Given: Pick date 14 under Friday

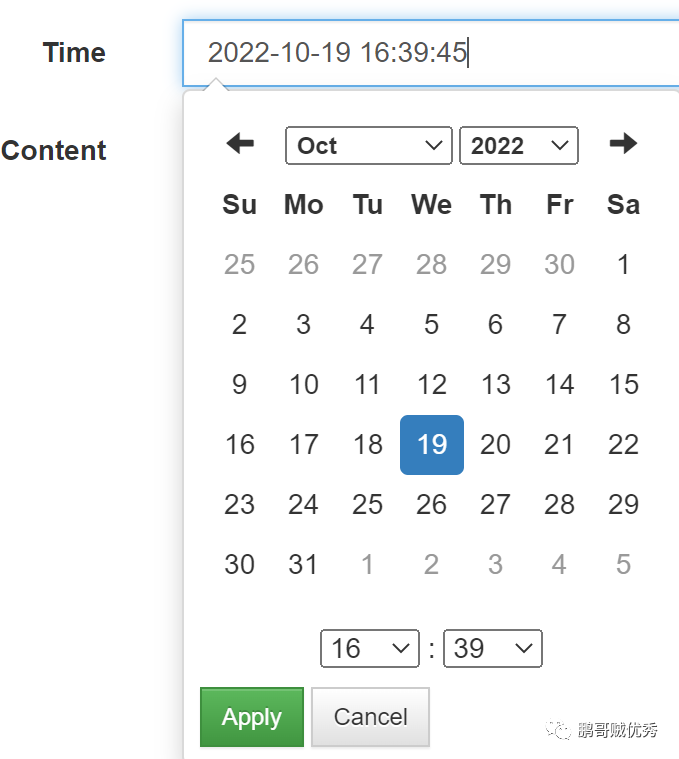Looking at the screenshot, I should click(559, 385).
